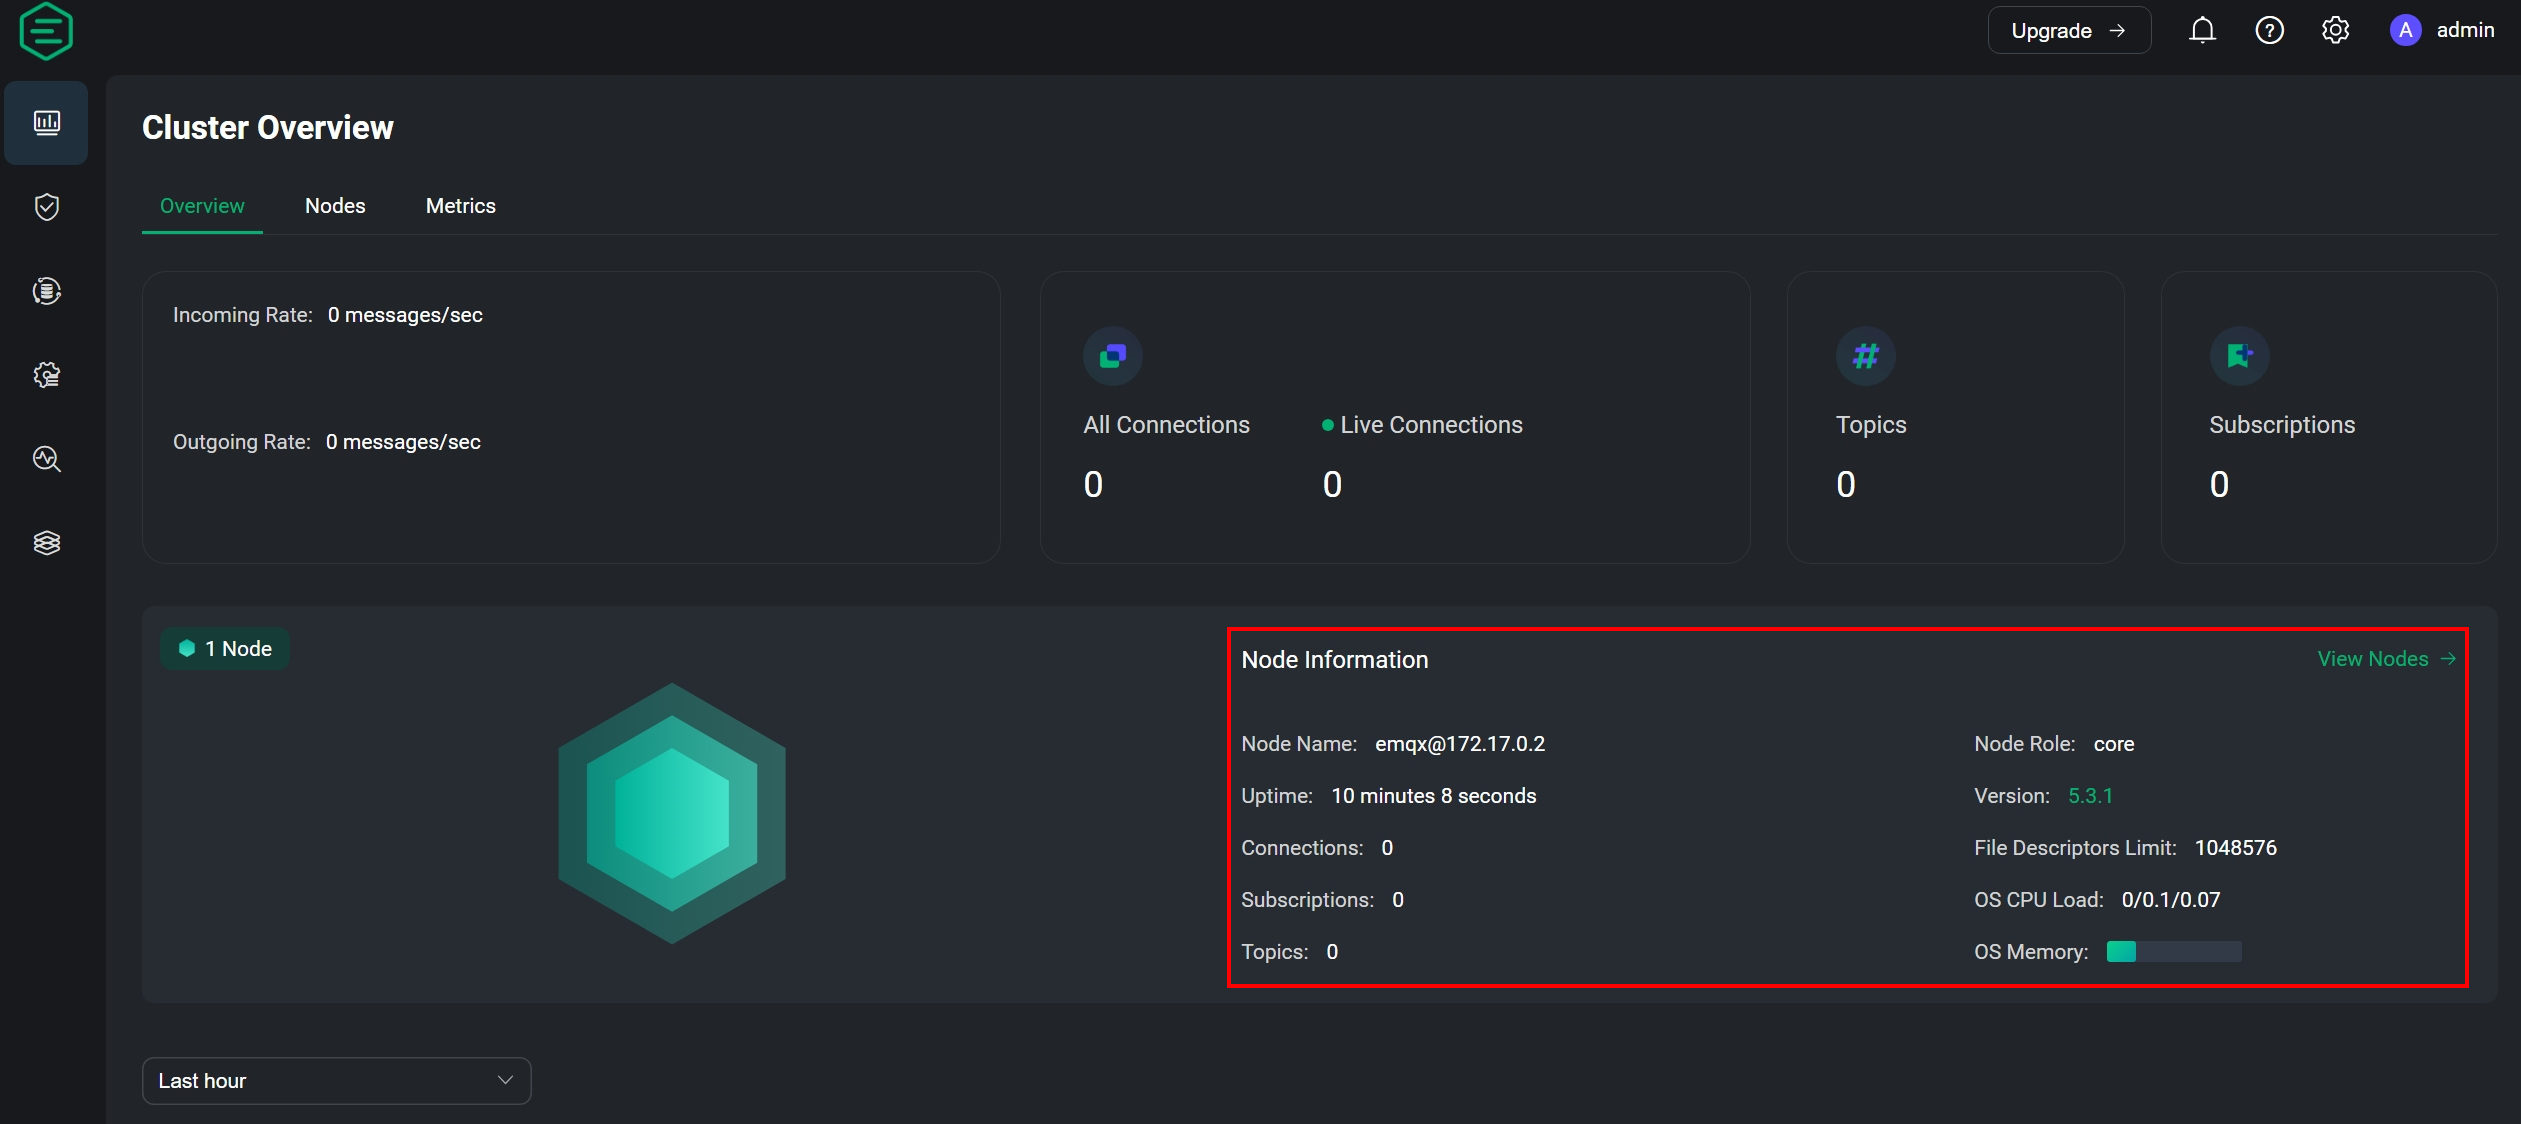Click the hexagon node graphic
Viewport: 2521px width, 1124px height.
(x=672, y=813)
